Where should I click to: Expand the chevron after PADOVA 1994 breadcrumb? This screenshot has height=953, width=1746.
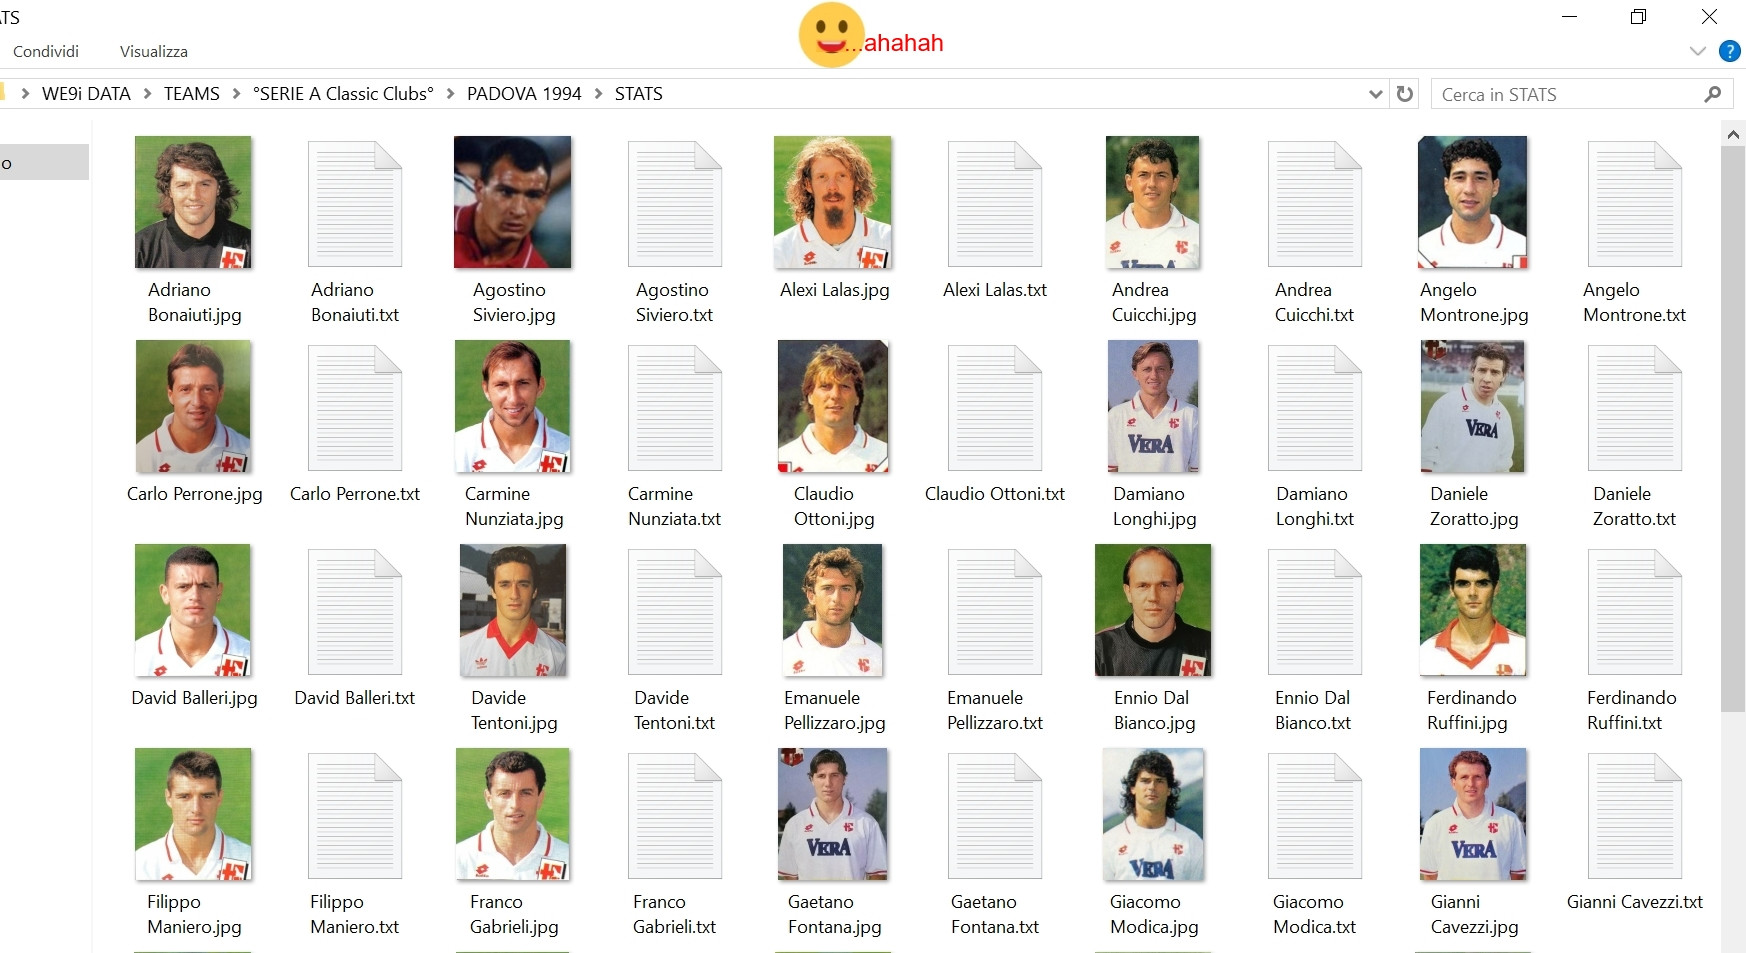pyautogui.click(x=598, y=94)
